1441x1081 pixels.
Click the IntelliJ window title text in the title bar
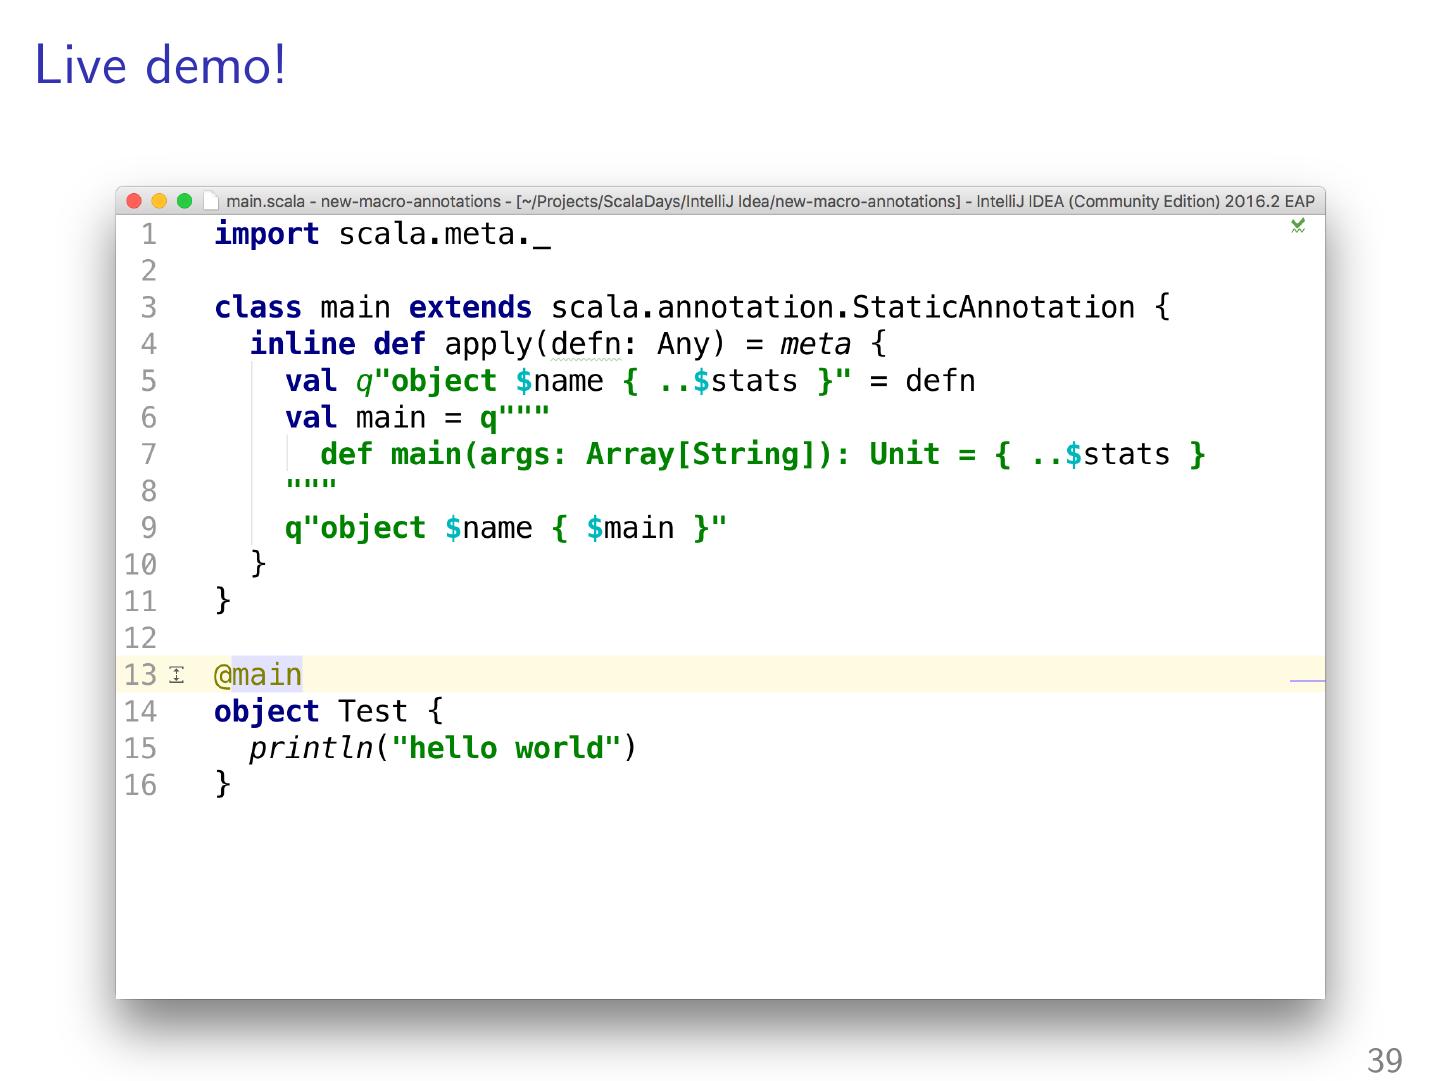point(770,201)
